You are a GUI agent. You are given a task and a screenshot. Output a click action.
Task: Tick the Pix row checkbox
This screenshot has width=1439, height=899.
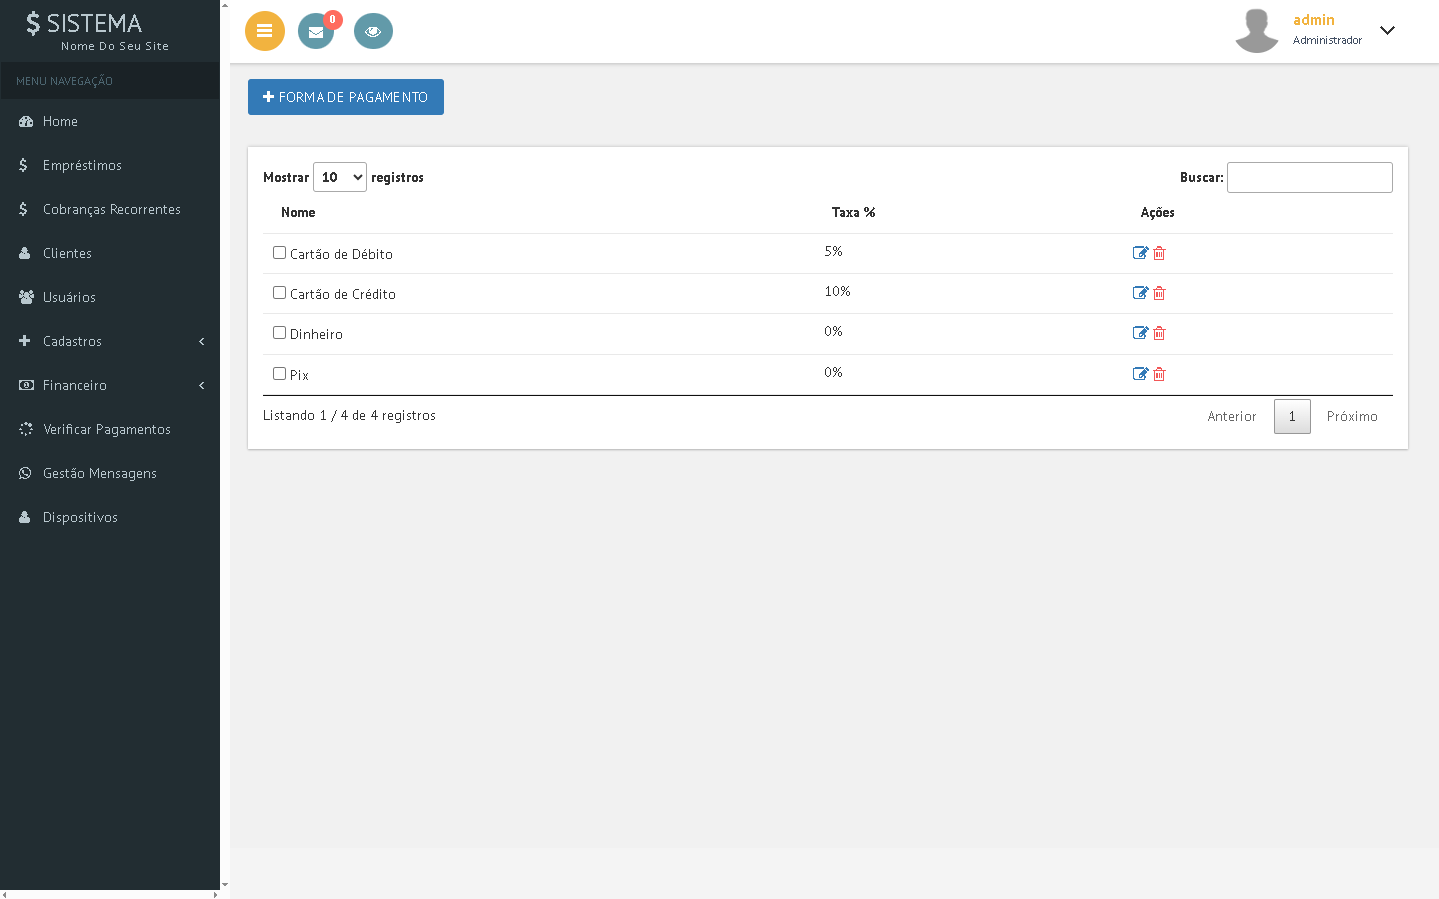[x=280, y=374]
